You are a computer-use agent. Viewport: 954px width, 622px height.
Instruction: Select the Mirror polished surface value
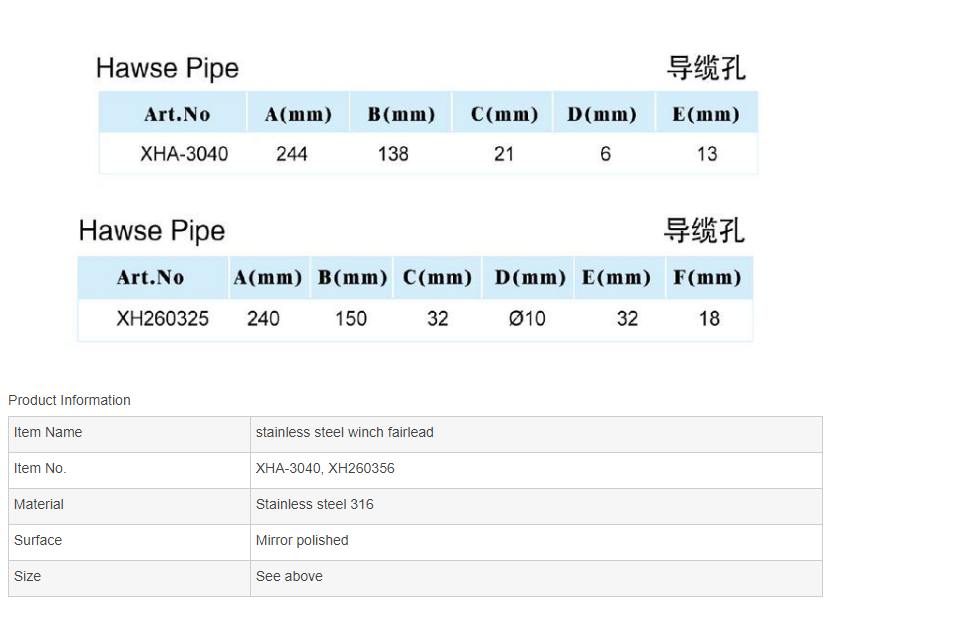(302, 541)
